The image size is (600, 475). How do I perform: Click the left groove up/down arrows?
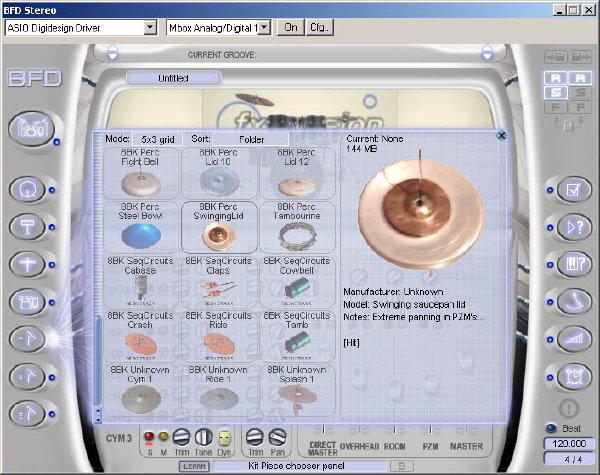click(x=112, y=53)
